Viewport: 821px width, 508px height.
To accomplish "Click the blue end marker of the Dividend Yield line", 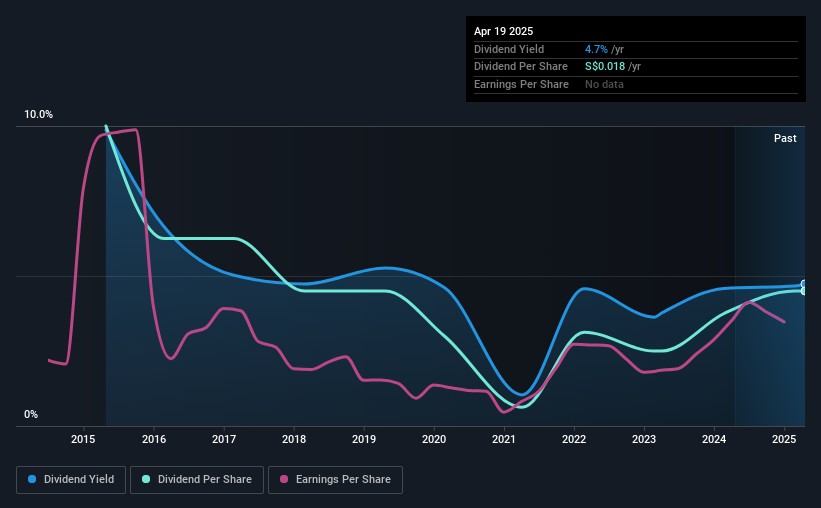I will [x=804, y=284].
